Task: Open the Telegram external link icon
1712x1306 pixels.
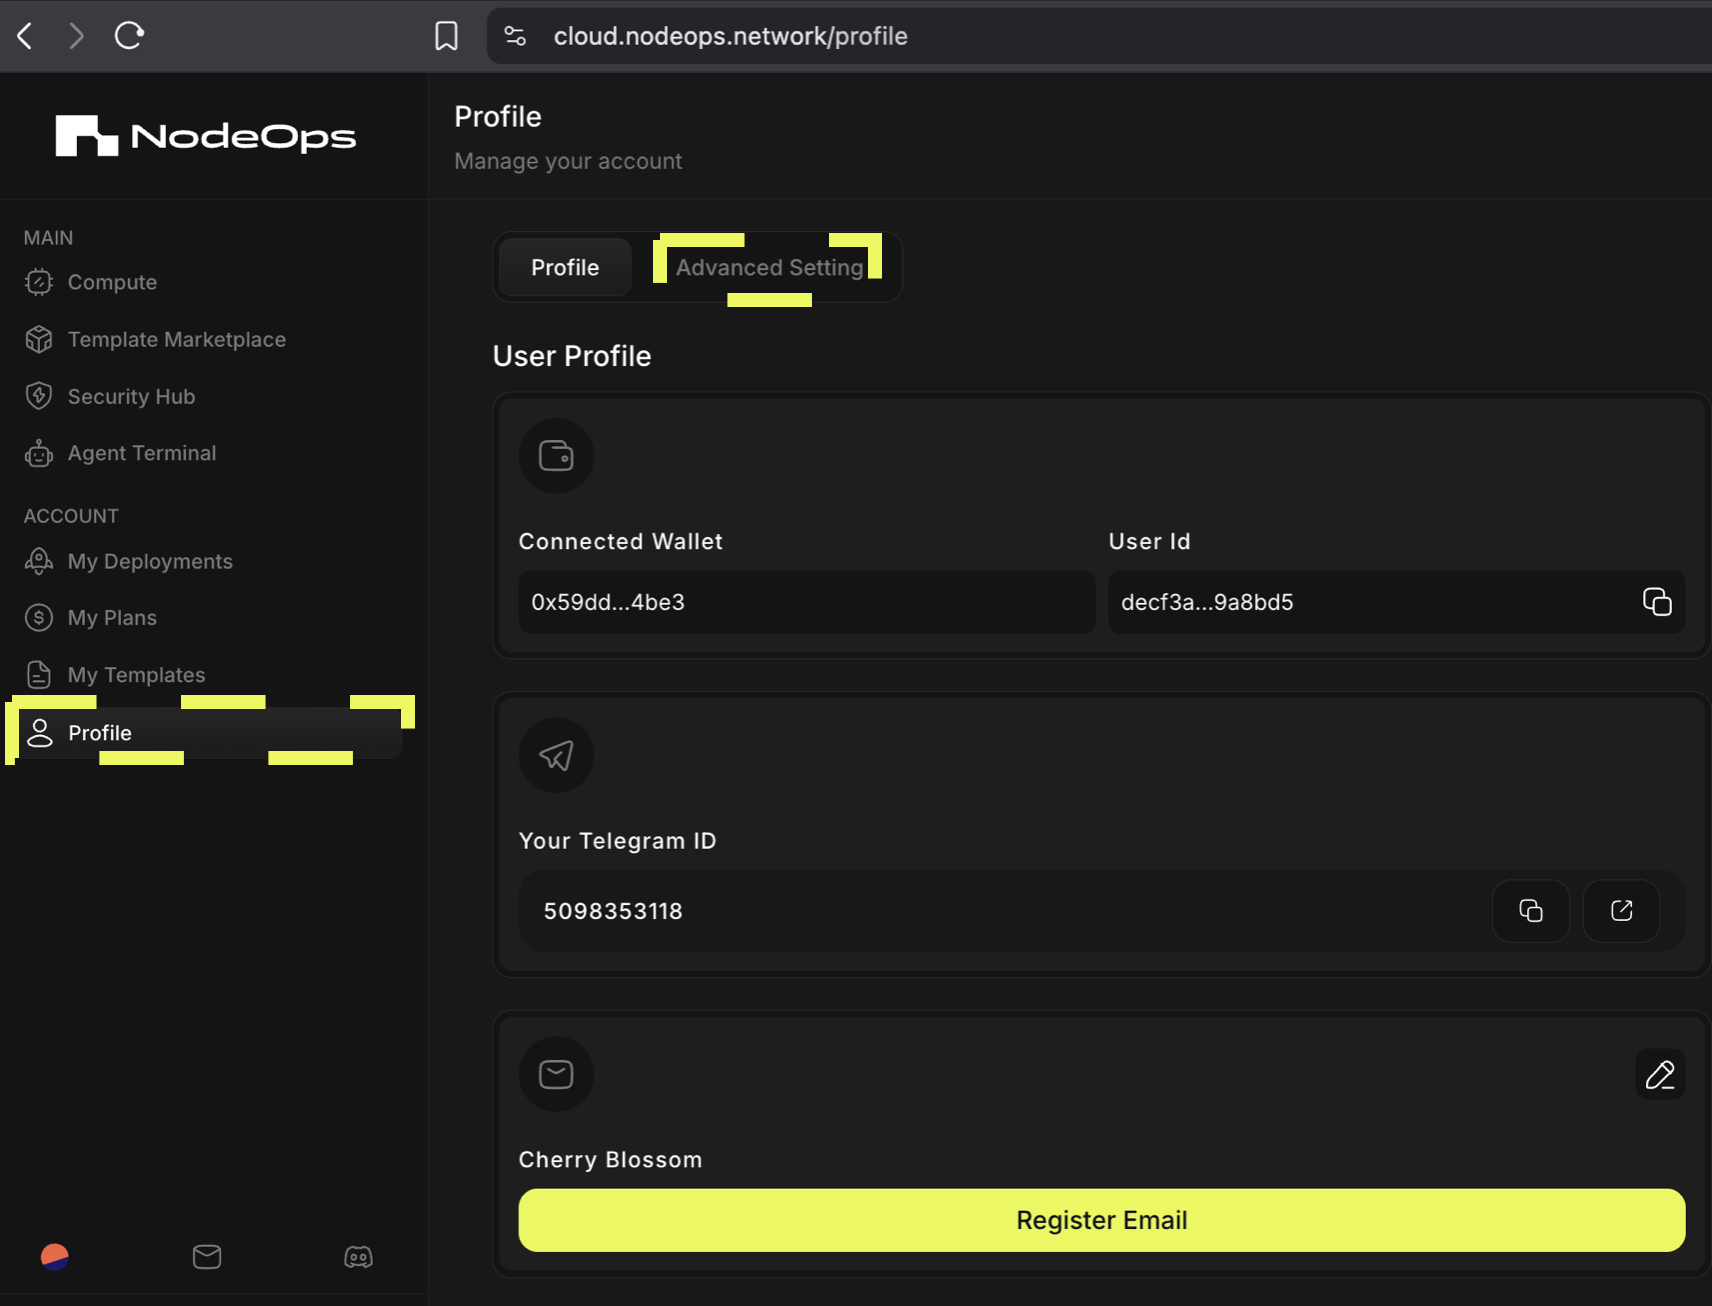Action: [x=1621, y=911]
